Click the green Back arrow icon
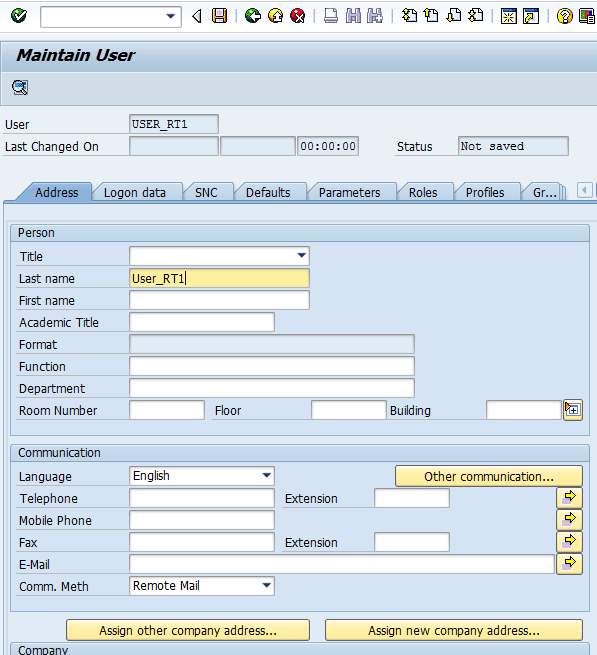The width and height of the screenshot is (597, 655). pos(253,16)
